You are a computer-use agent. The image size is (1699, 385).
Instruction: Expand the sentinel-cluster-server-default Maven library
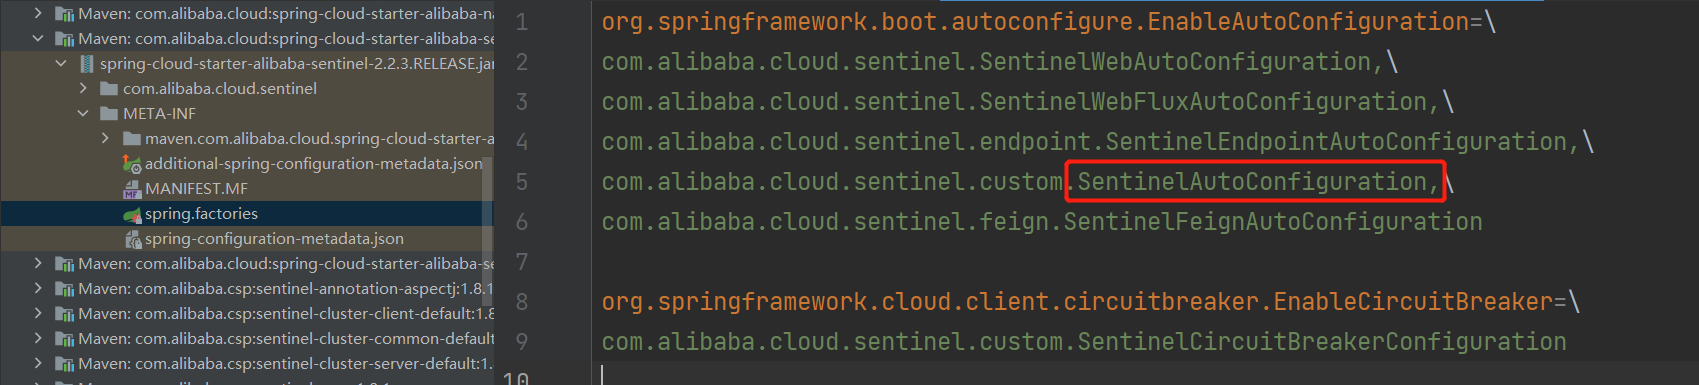38,364
